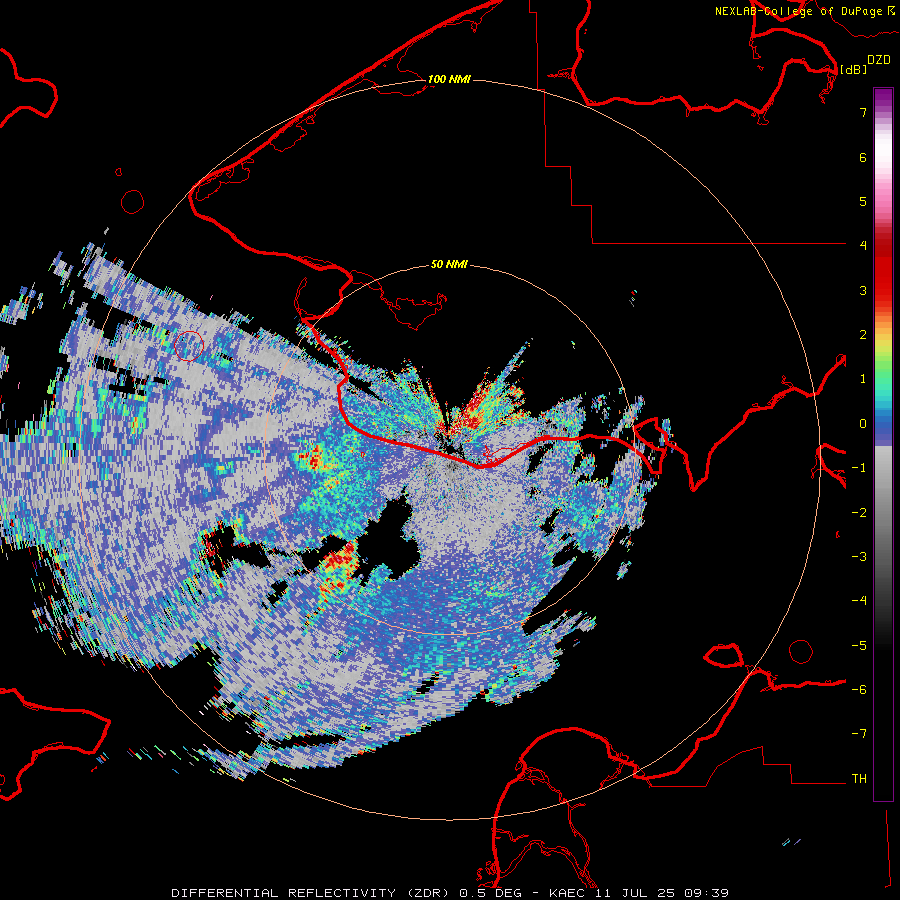Click the -5 value on the color scale
Viewport: 900px width, 900px height.
(x=859, y=646)
